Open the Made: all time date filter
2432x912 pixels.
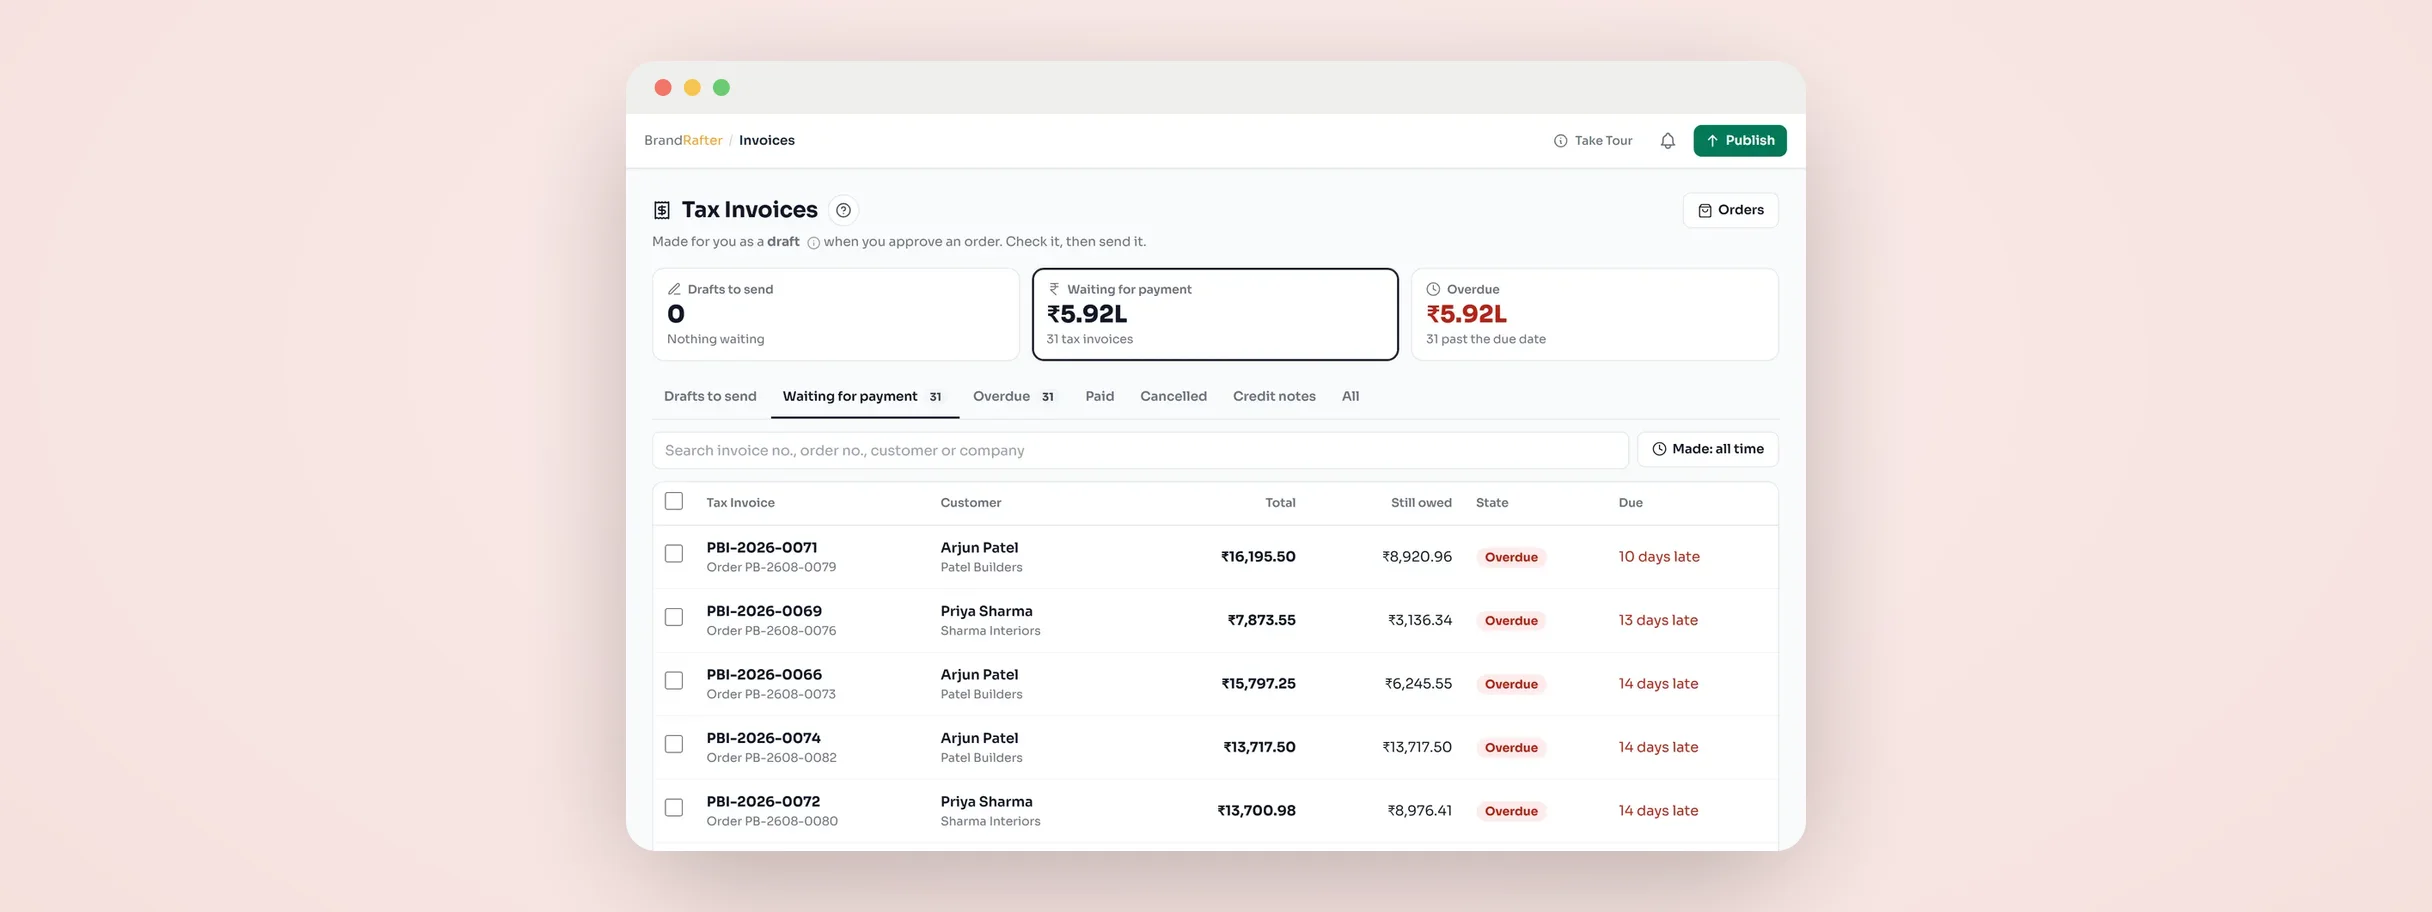coord(1707,449)
